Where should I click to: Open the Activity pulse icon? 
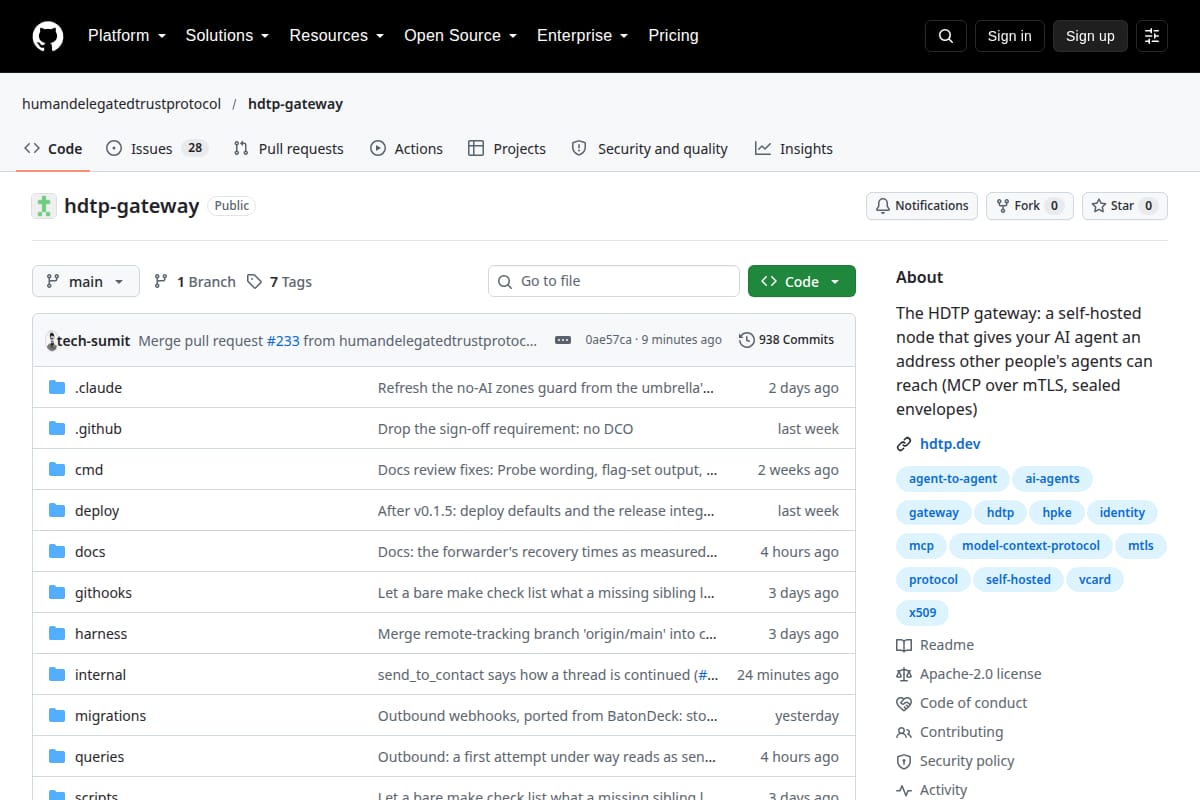click(904, 791)
